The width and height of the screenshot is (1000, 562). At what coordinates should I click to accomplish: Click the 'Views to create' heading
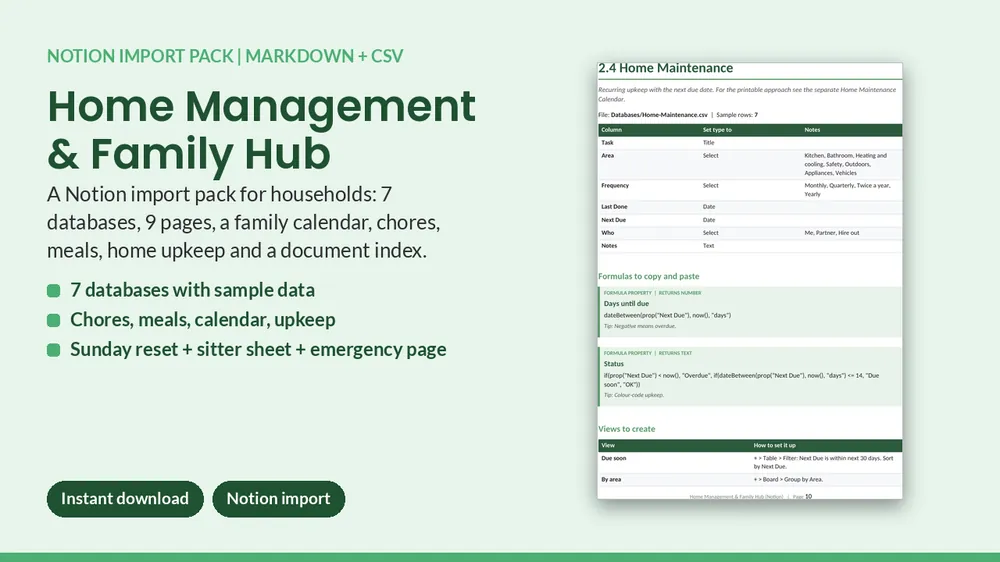click(x=626, y=429)
